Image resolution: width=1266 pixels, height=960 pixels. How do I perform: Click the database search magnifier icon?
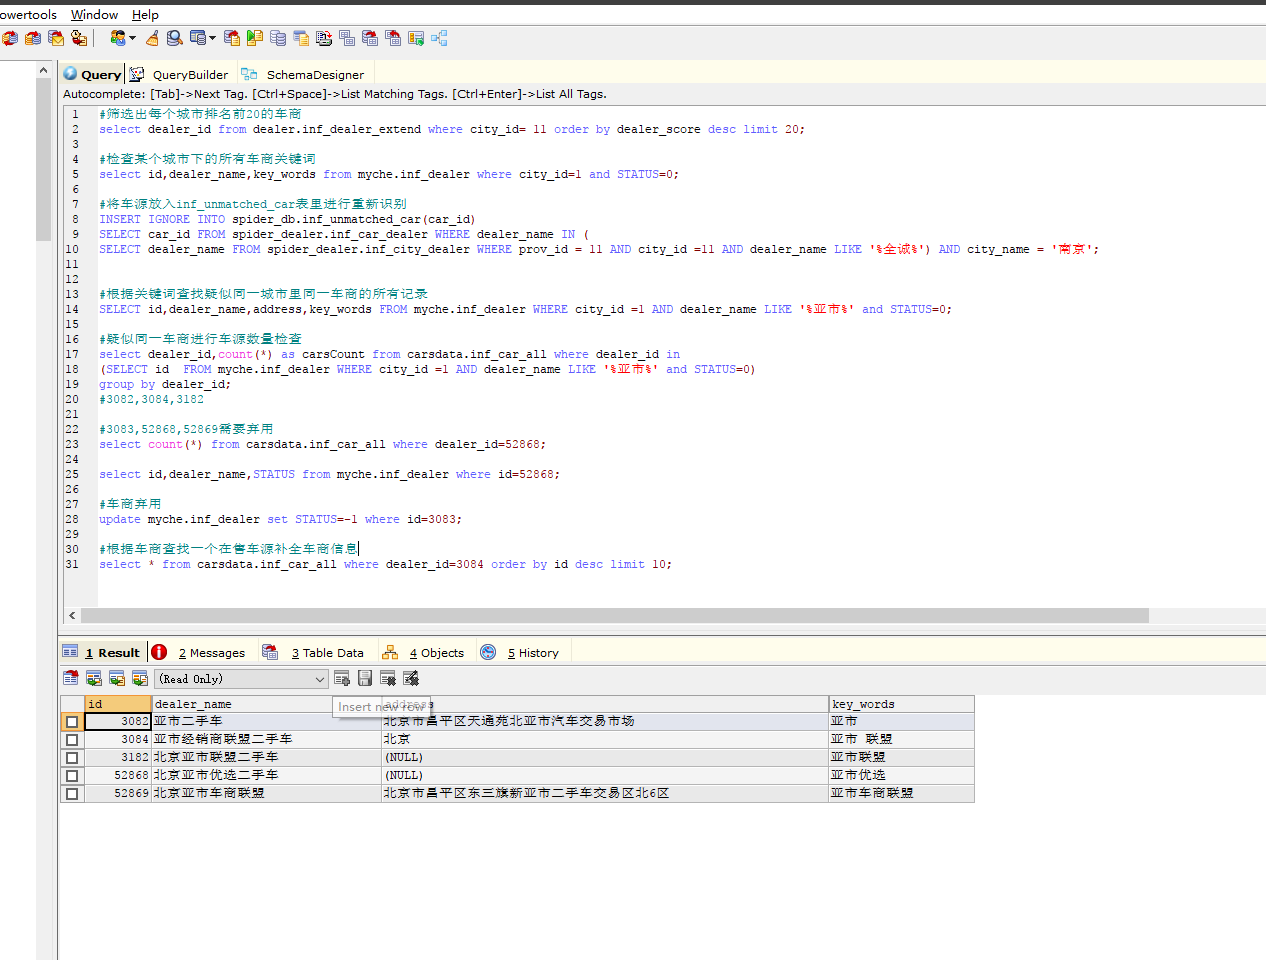coord(175,38)
